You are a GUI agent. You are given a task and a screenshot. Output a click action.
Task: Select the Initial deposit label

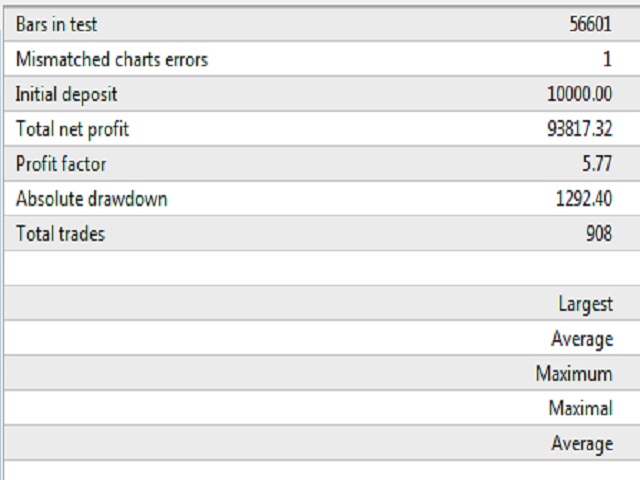click(x=66, y=95)
